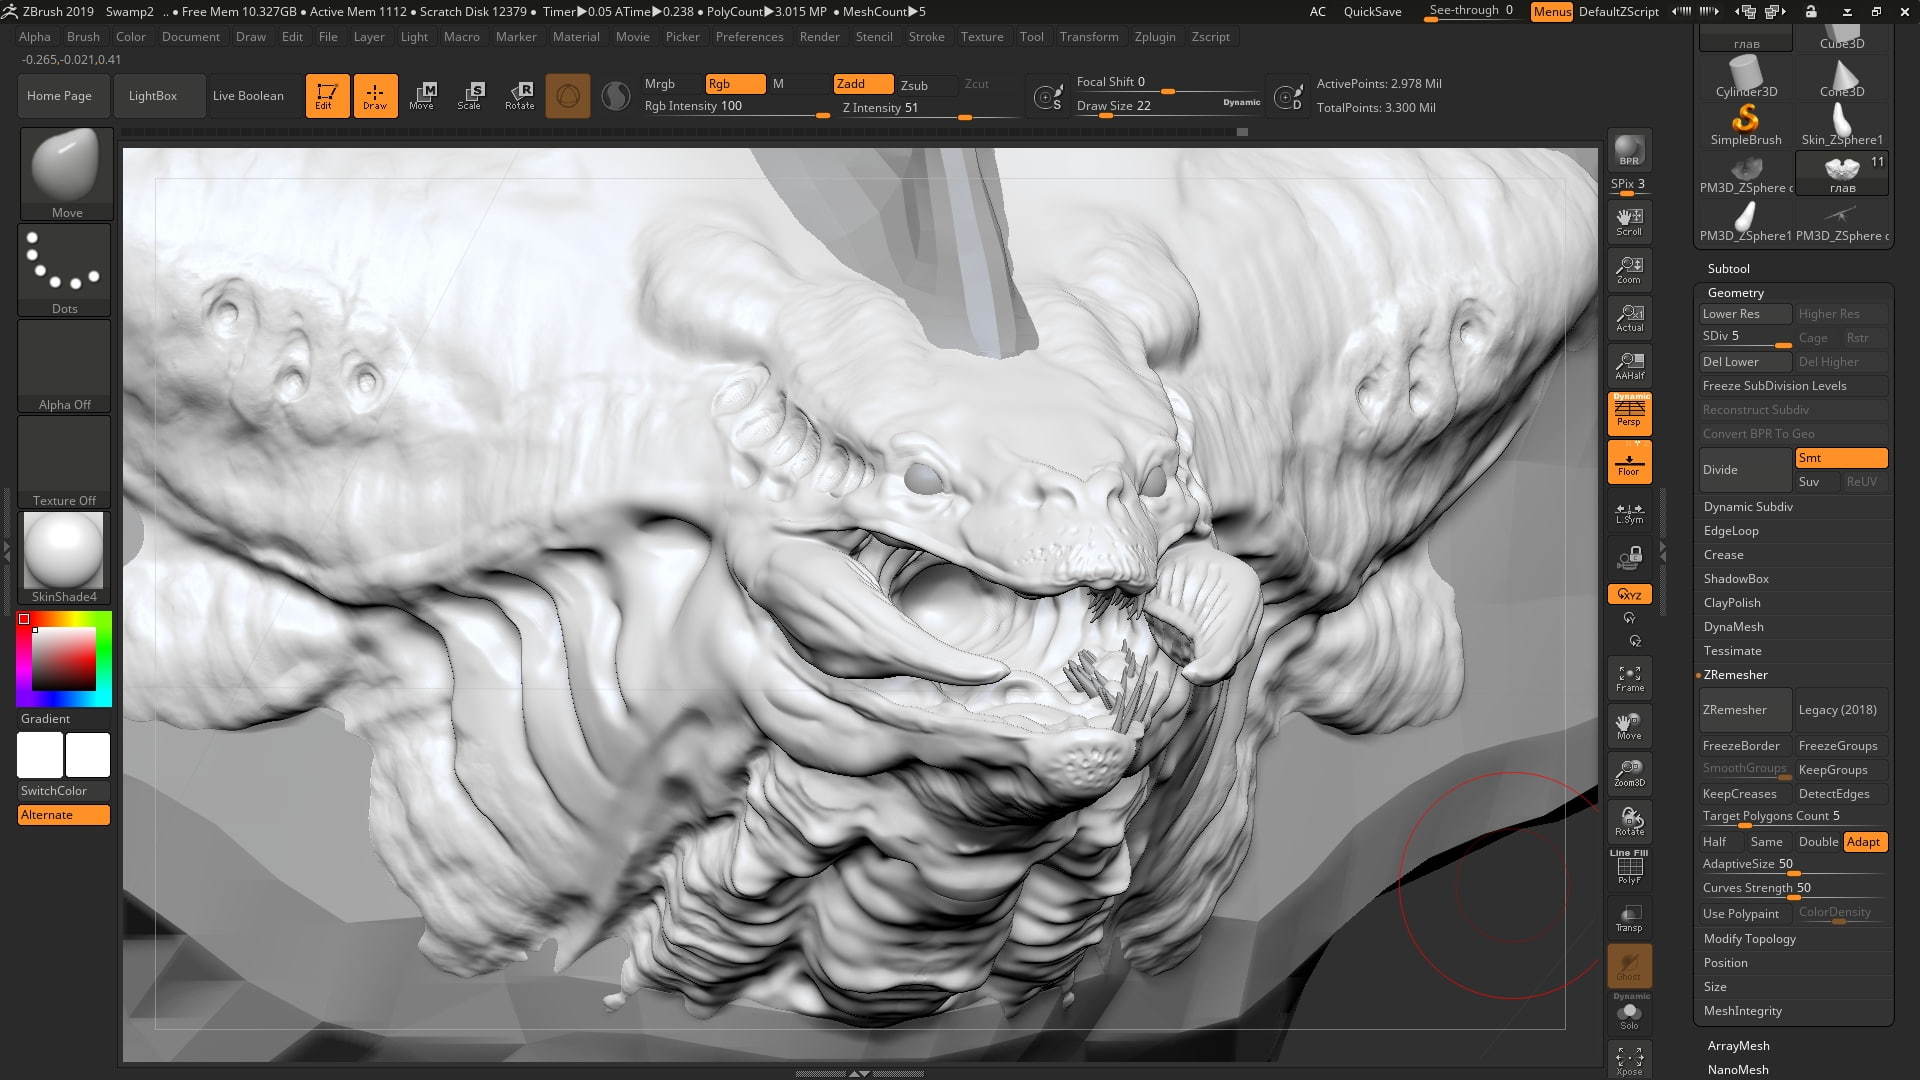Click the Solo tool icon

pyautogui.click(x=1629, y=1015)
